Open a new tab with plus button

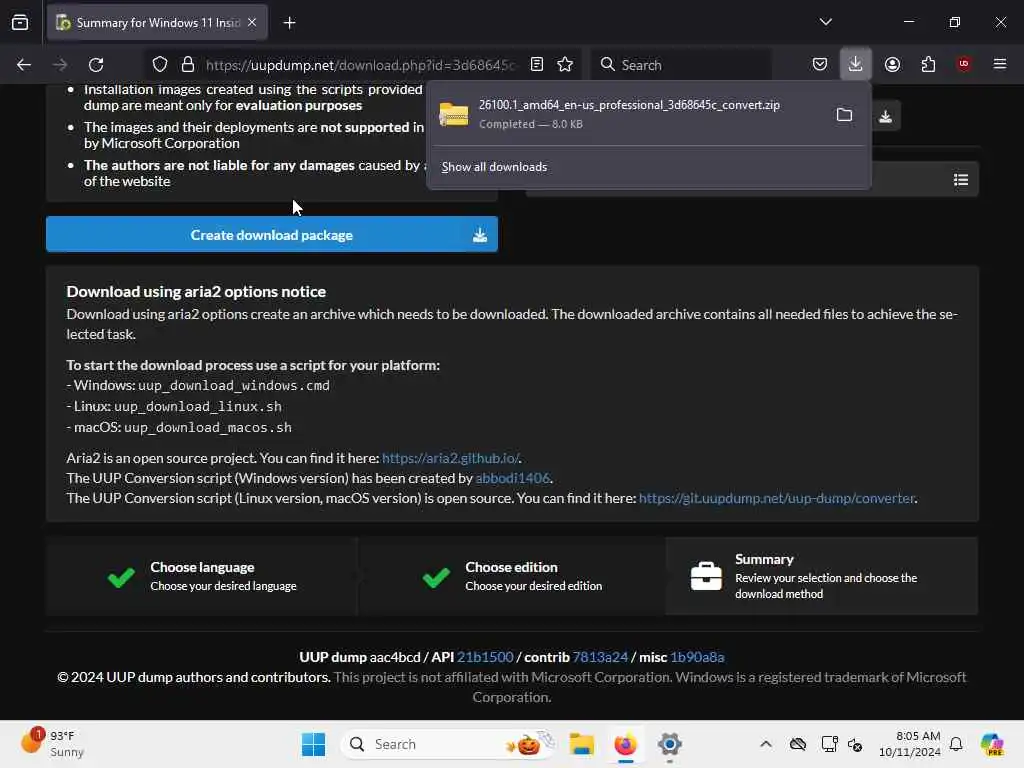pos(289,23)
